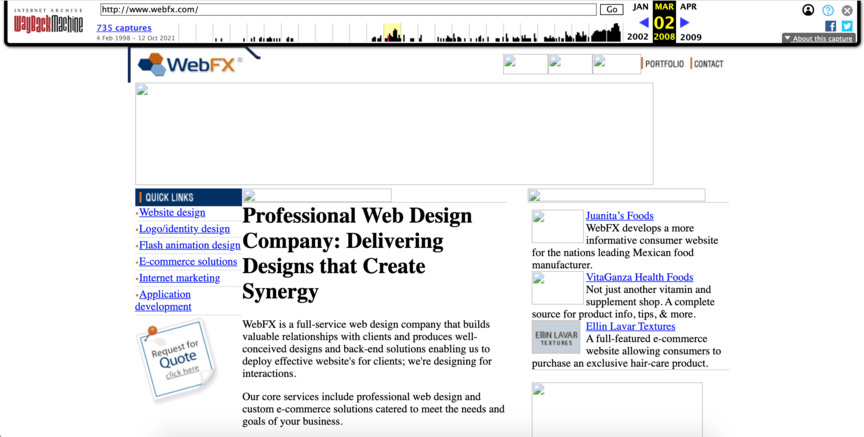Click the broken nav image nearest Portfolio
864x437 pixels.
click(617, 64)
